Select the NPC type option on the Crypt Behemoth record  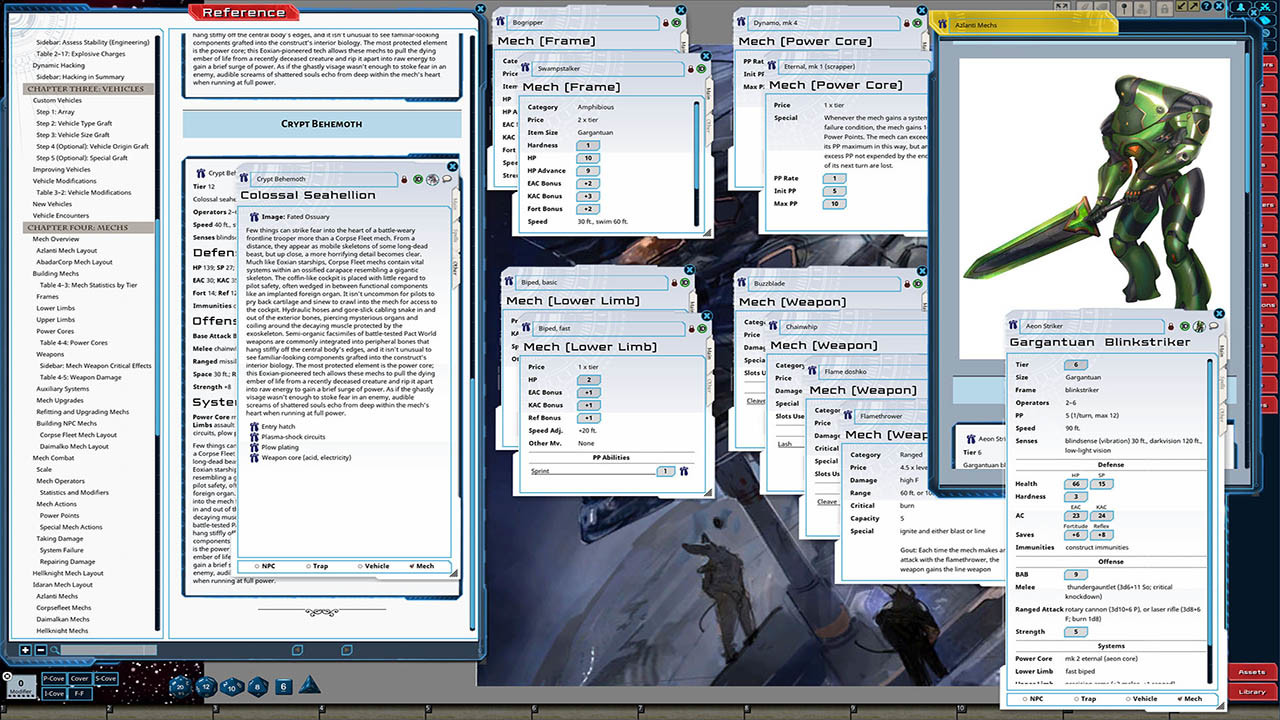266,566
